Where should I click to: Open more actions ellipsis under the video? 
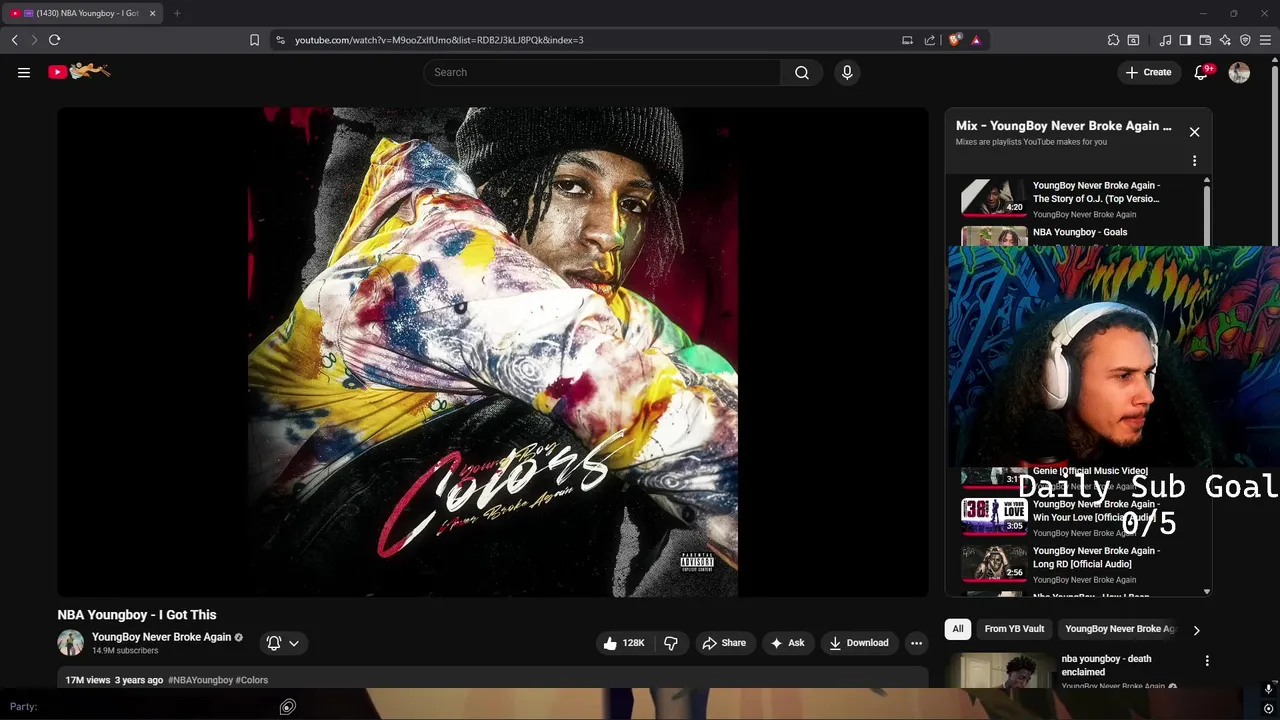click(916, 643)
